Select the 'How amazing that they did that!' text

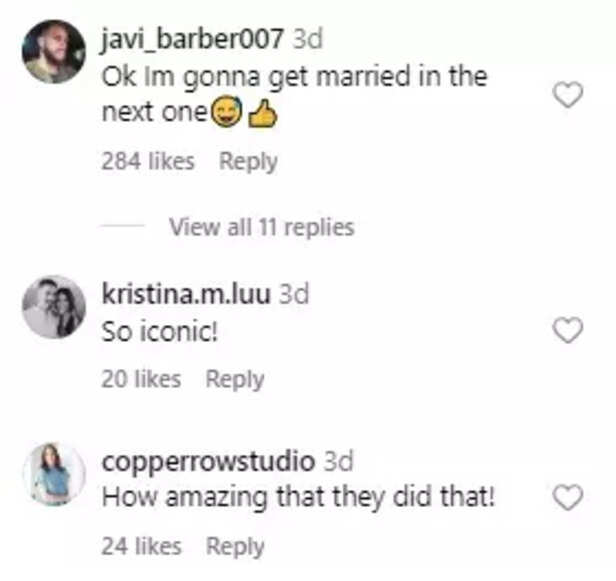coord(298,497)
